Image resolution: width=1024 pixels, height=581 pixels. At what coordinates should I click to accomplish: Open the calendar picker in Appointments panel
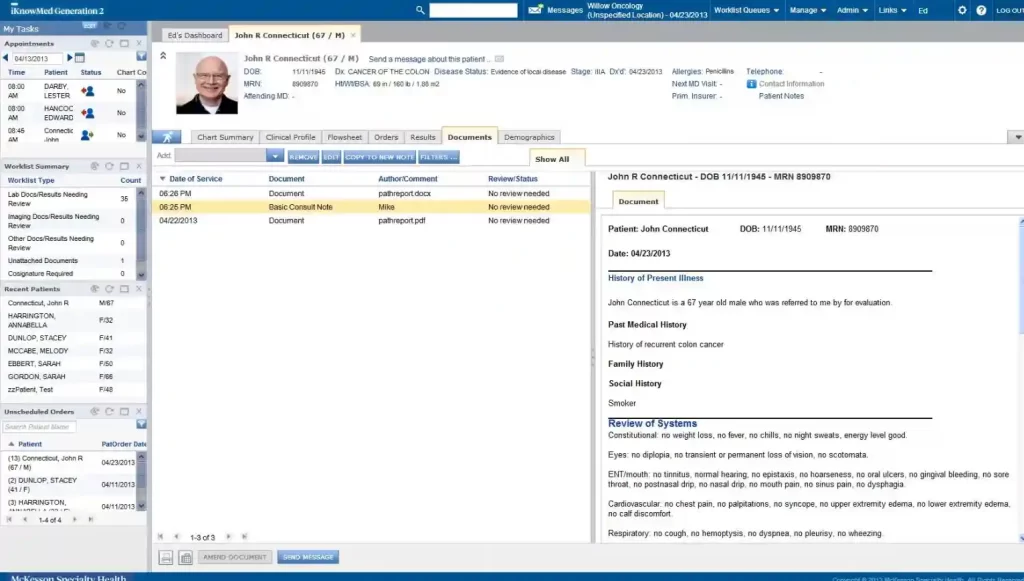click(x=79, y=57)
